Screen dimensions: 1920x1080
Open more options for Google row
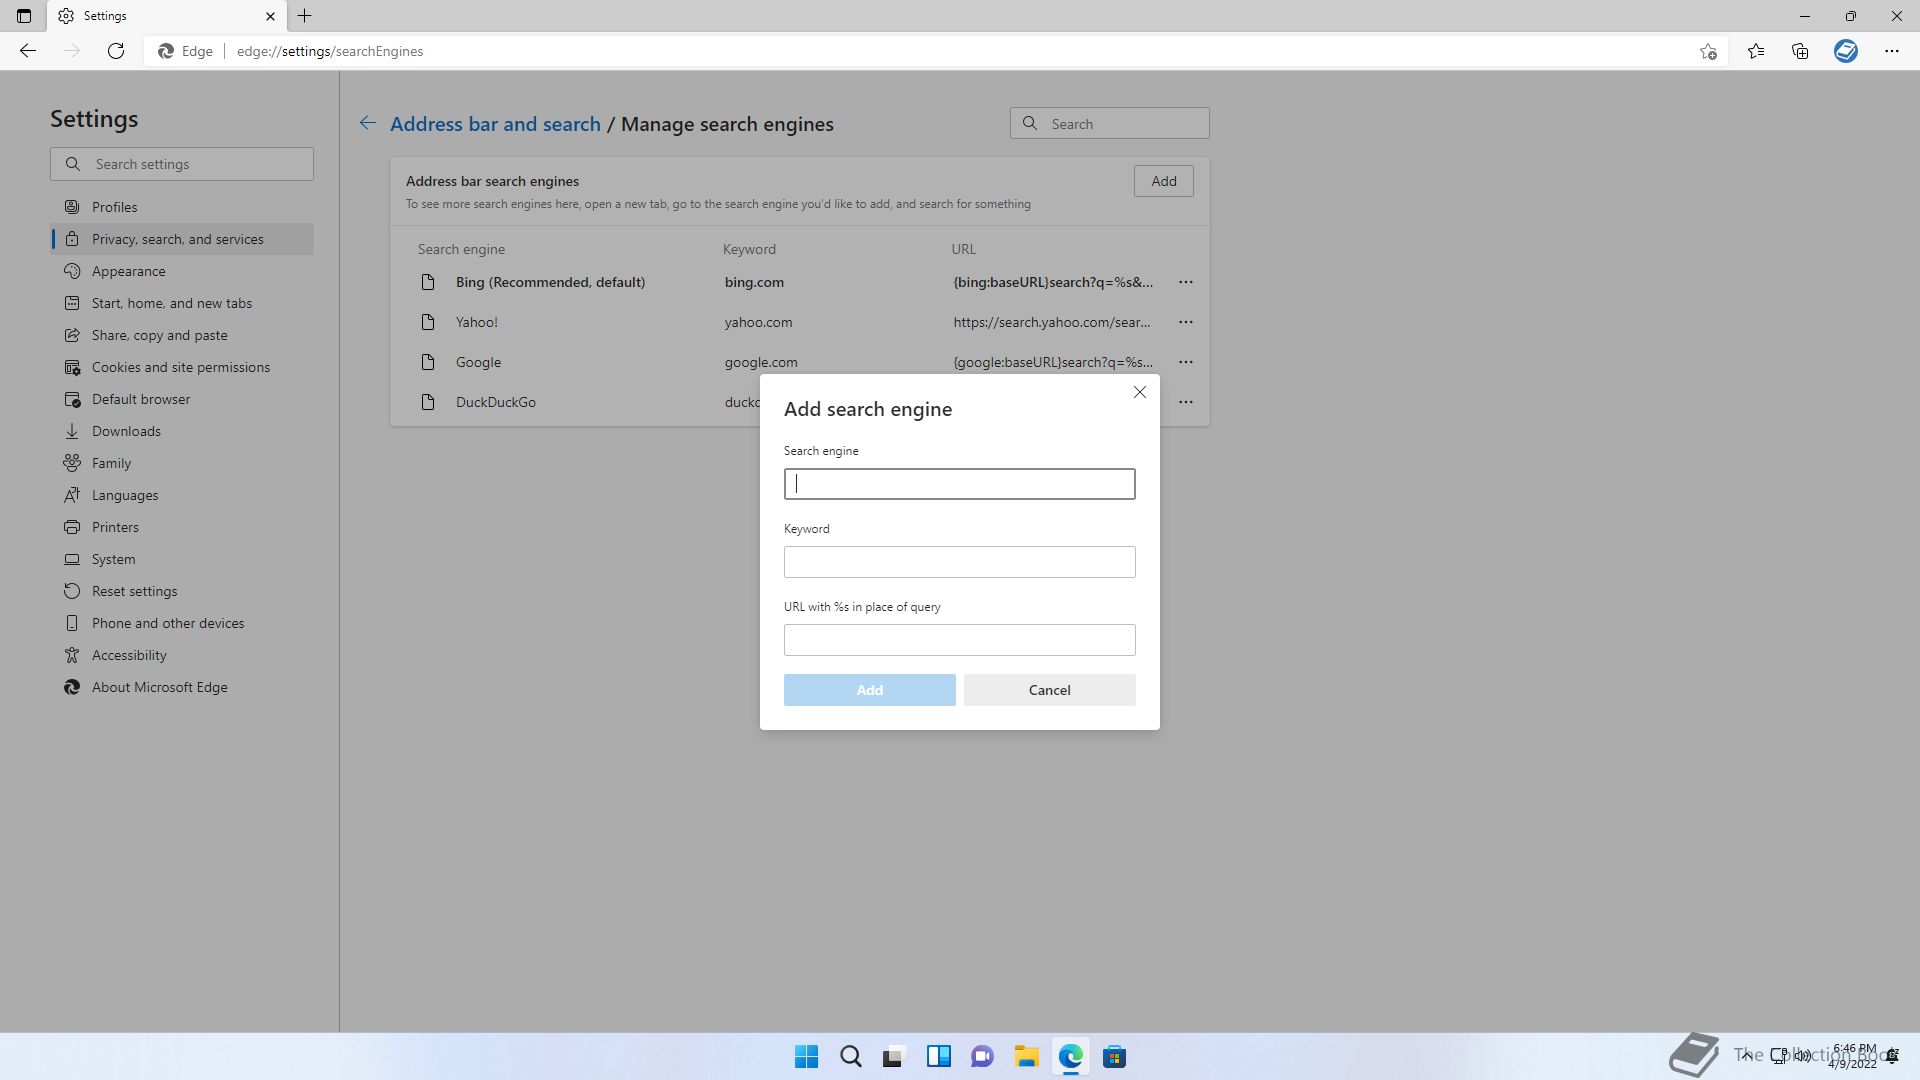coord(1185,362)
